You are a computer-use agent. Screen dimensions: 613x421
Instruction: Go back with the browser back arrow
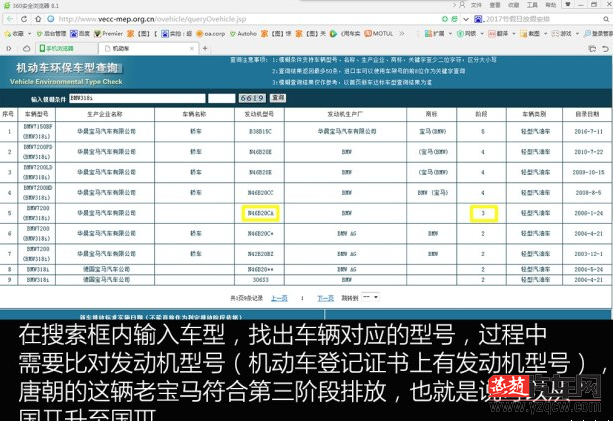[x=11, y=19]
